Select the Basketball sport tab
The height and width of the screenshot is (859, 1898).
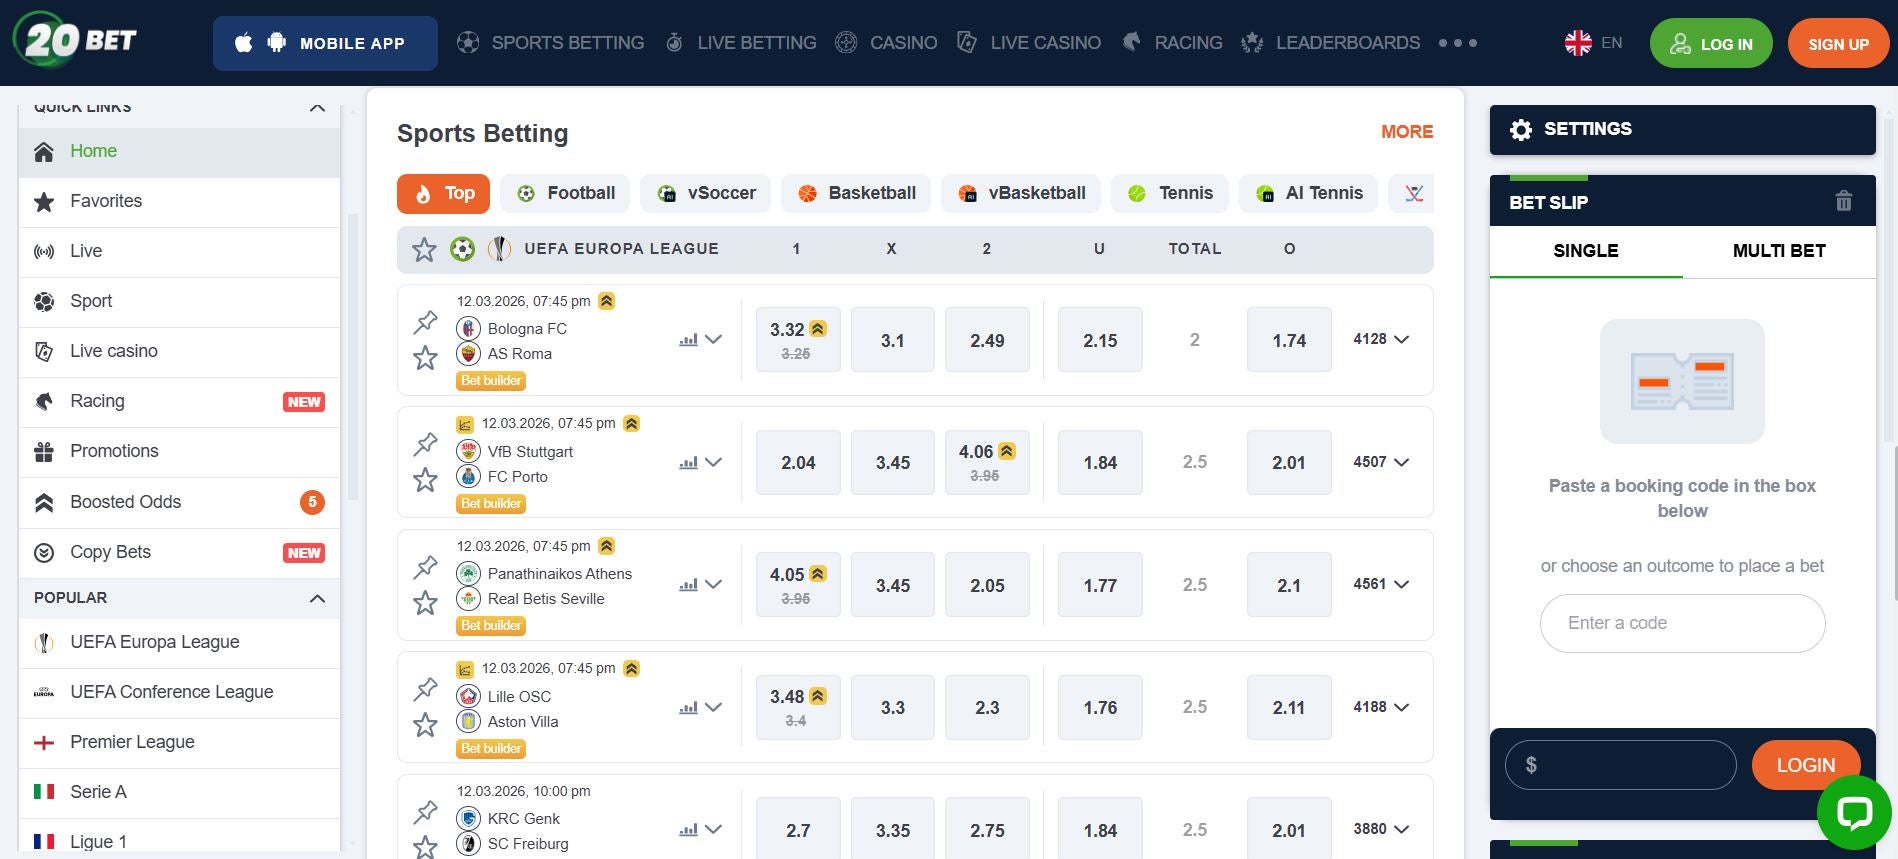[x=856, y=193]
